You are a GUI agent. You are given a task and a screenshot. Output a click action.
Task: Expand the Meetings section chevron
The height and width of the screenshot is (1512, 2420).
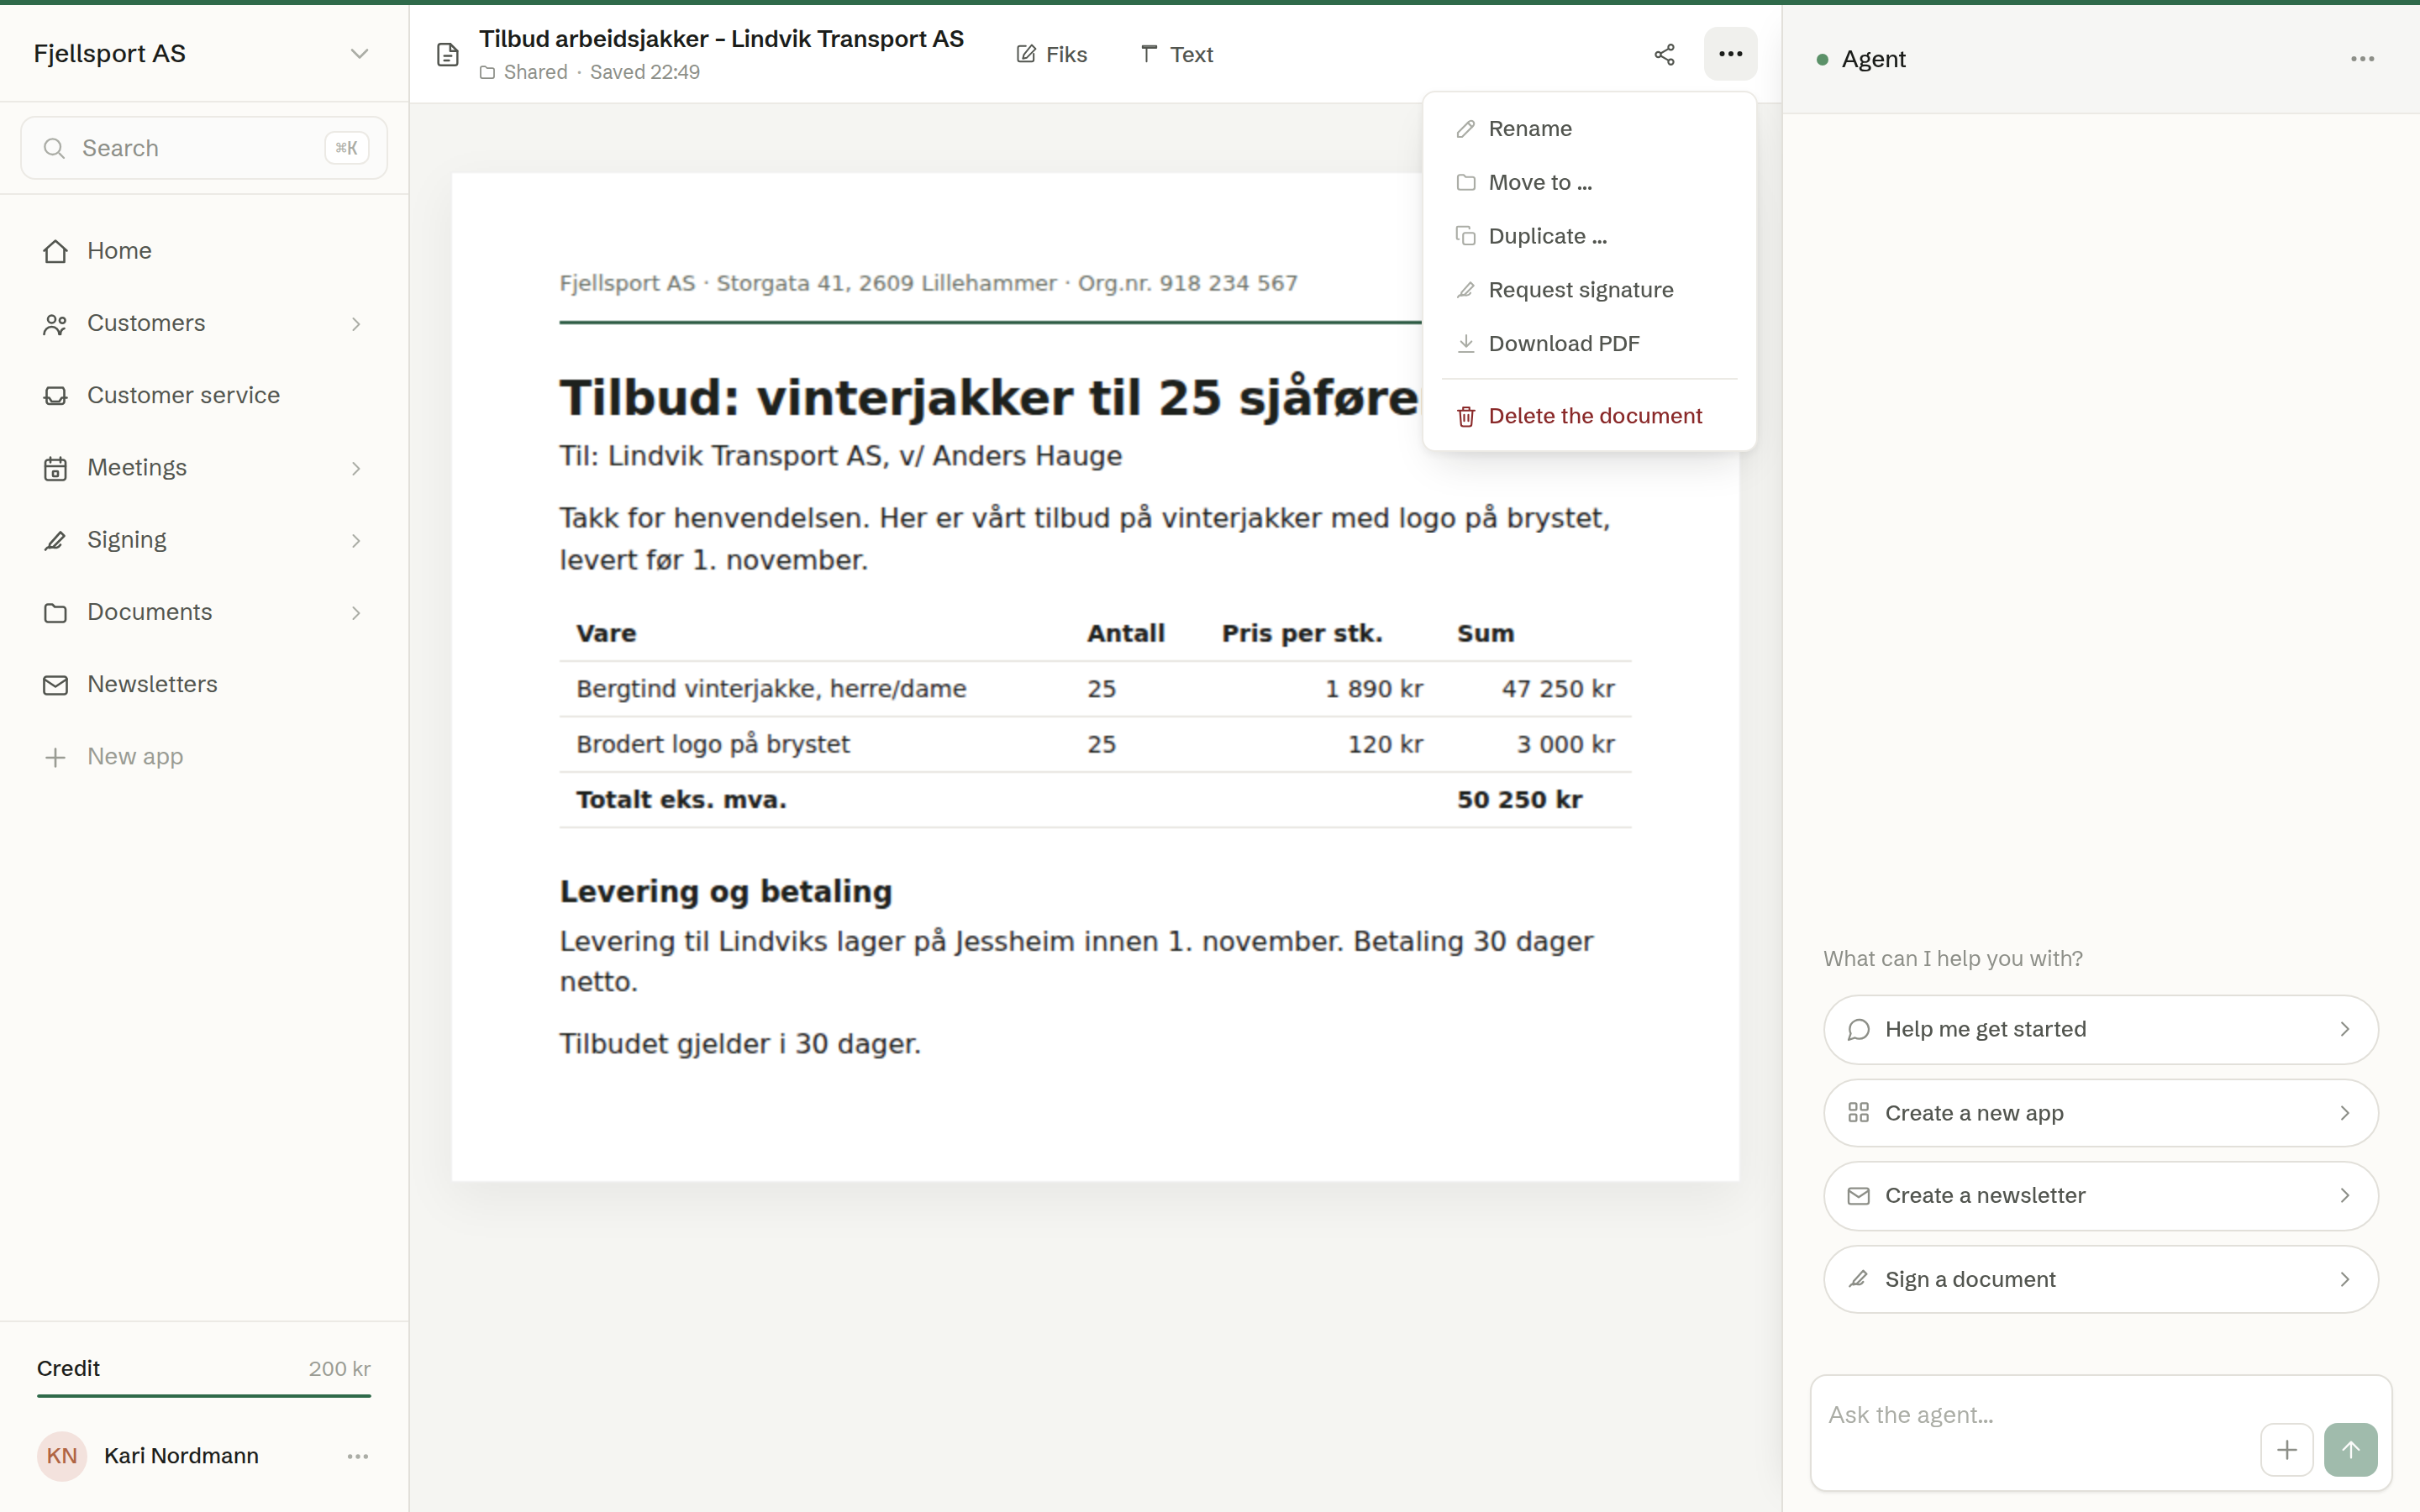click(356, 468)
